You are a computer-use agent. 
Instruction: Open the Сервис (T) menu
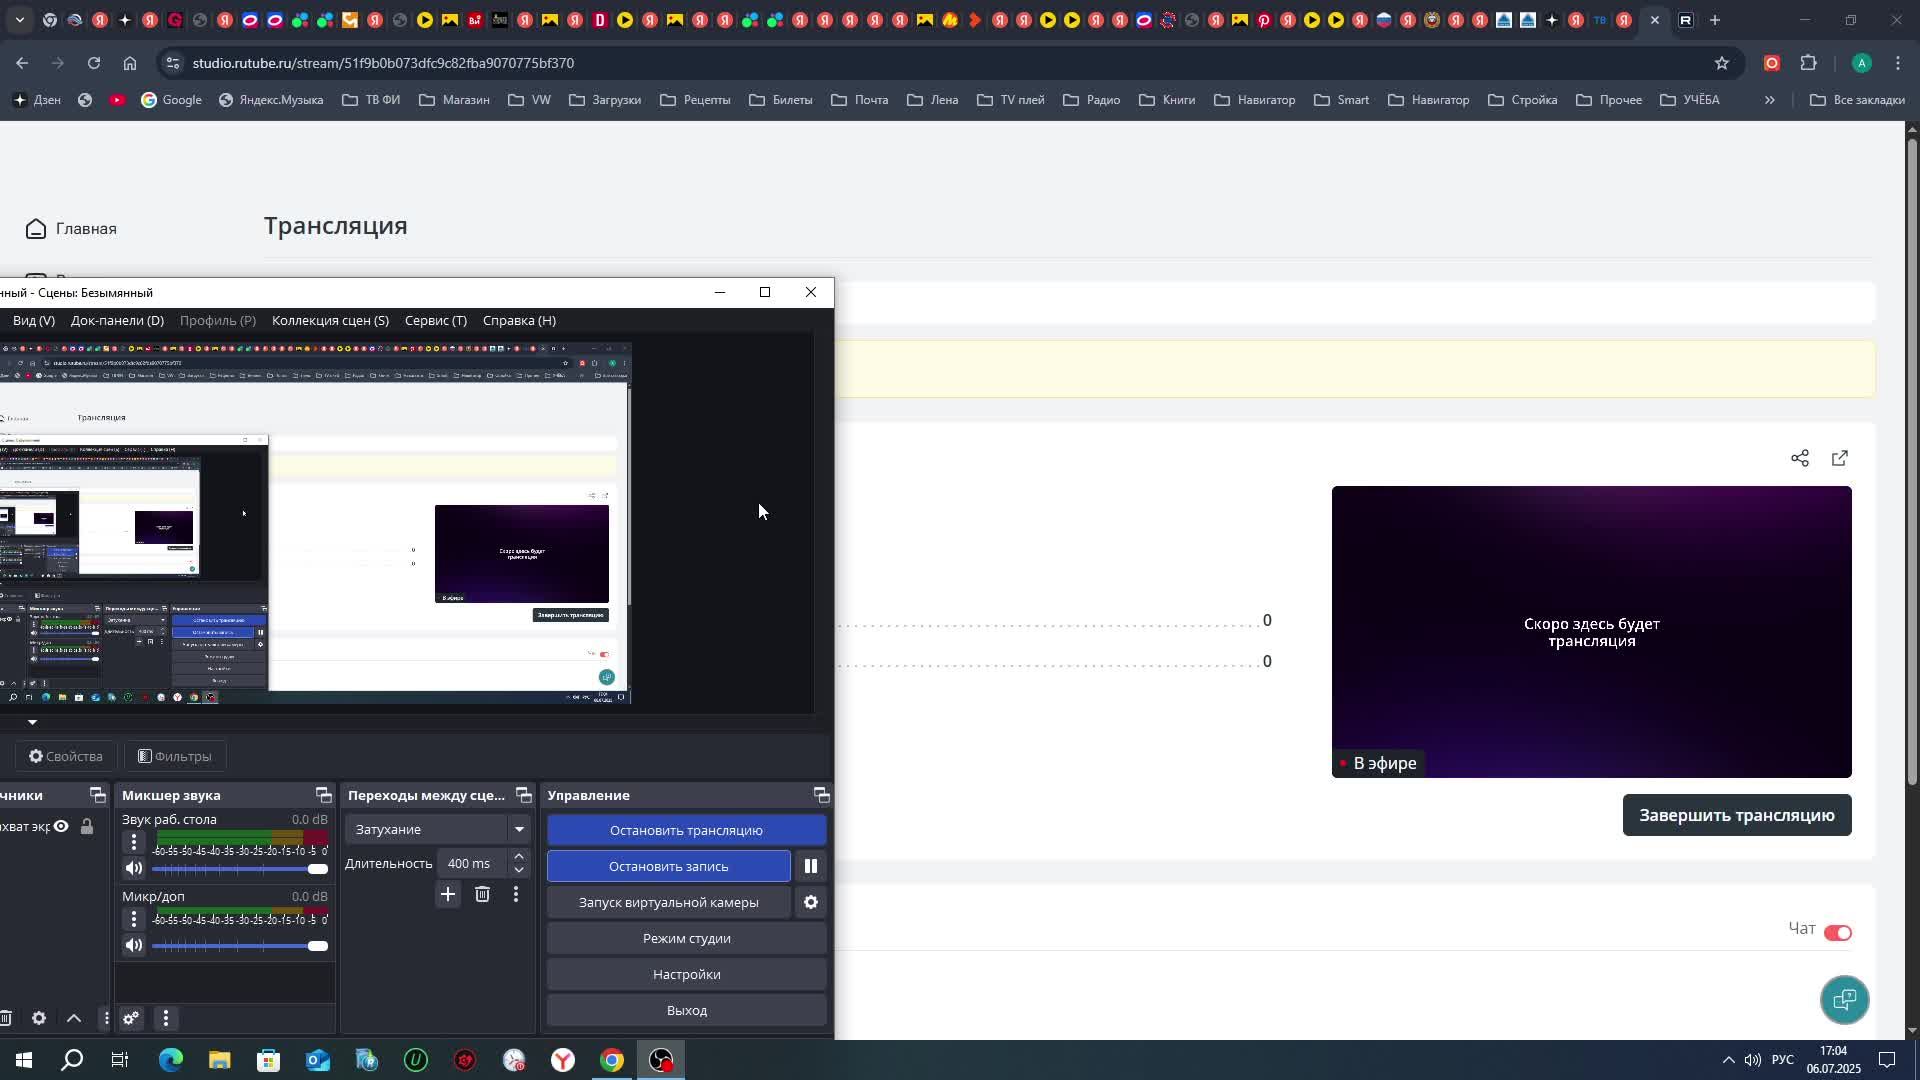tap(436, 321)
